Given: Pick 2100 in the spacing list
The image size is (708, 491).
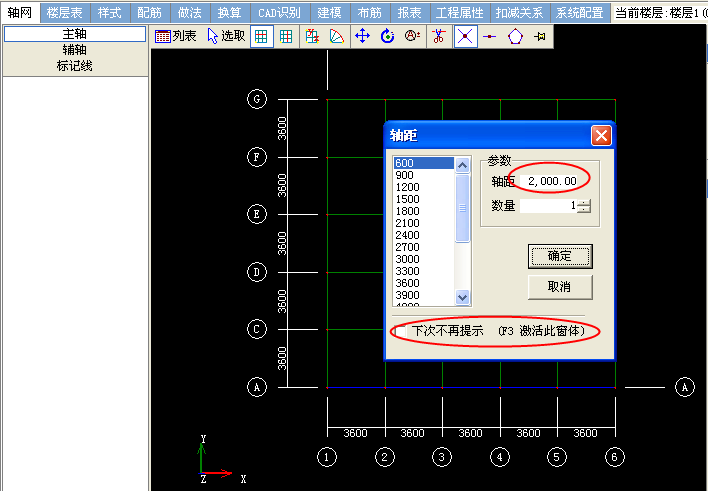Looking at the screenshot, I should tap(424, 223).
